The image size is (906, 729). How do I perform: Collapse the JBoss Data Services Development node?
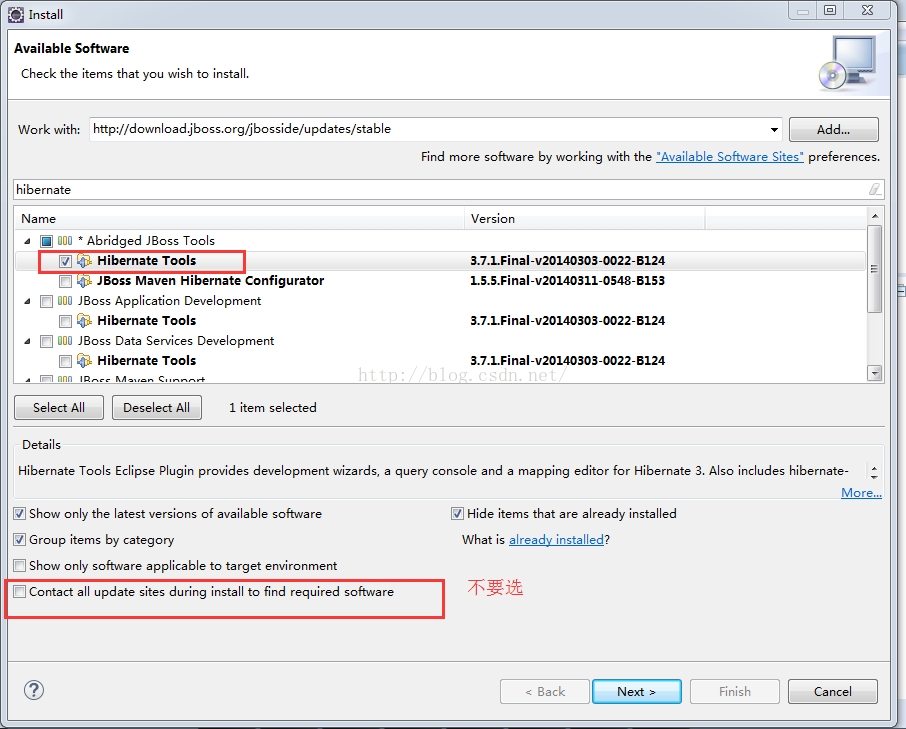pyautogui.click(x=27, y=341)
